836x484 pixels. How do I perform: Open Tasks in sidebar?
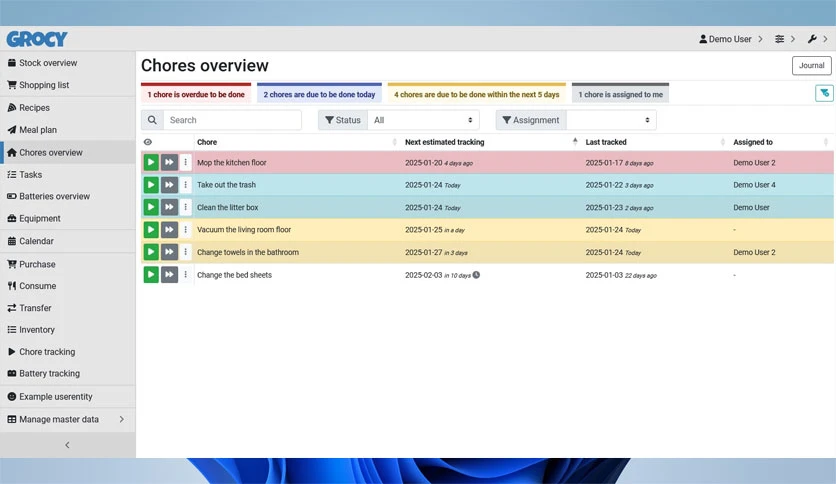(67, 175)
